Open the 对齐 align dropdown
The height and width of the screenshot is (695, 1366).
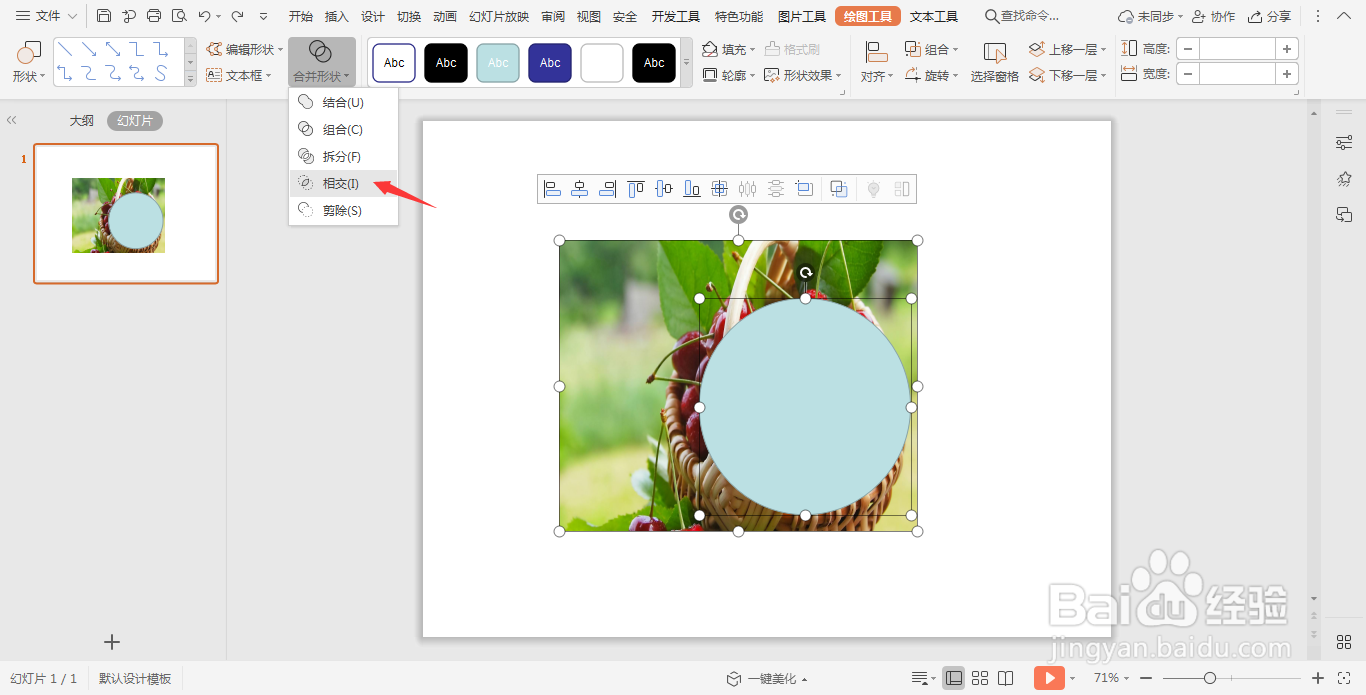(x=877, y=62)
